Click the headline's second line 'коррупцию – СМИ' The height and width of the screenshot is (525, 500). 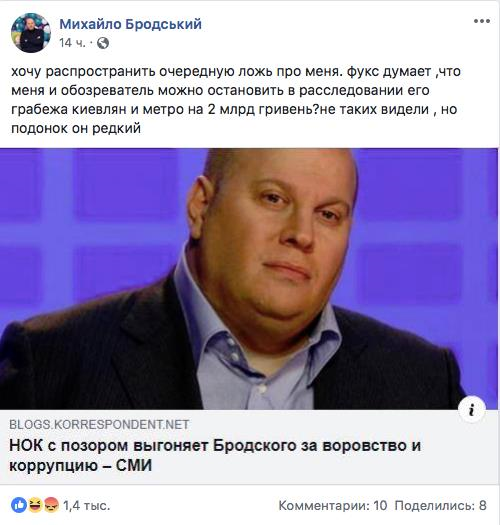[80, 465]
